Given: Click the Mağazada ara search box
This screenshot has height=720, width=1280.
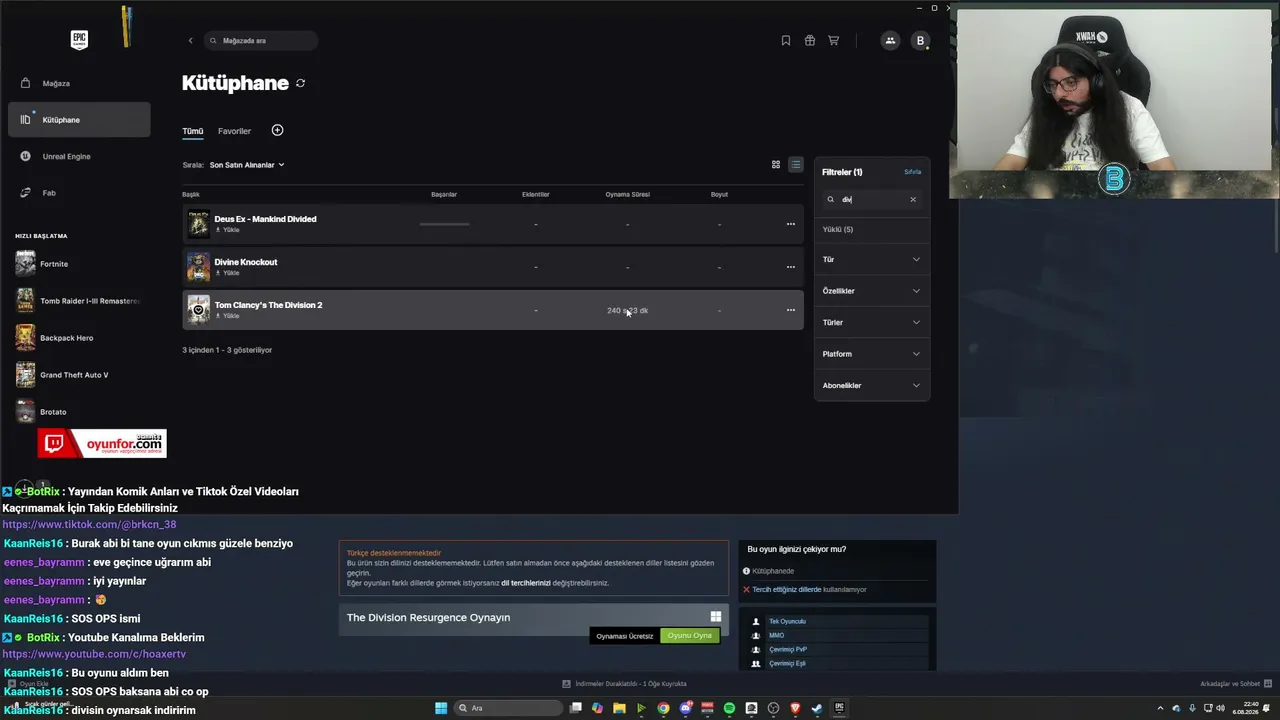Looking at the screenshot, I should tap(261, 41).
